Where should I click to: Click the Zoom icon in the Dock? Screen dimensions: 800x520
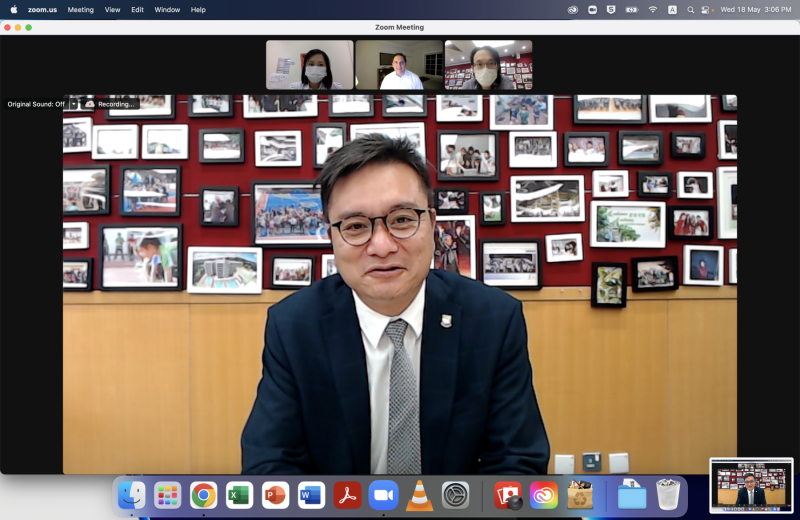[x=383, y=495]
